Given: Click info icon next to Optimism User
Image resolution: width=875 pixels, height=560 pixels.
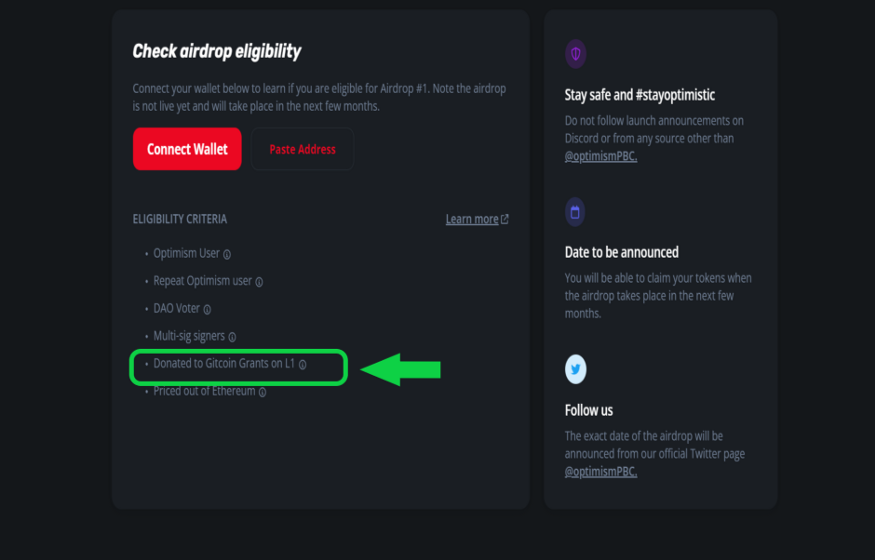Looking at the screenshot, I should coord(227,254).
